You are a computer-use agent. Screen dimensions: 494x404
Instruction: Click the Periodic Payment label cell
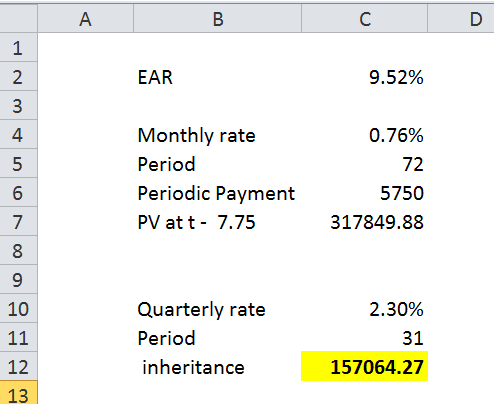[217, 193]
